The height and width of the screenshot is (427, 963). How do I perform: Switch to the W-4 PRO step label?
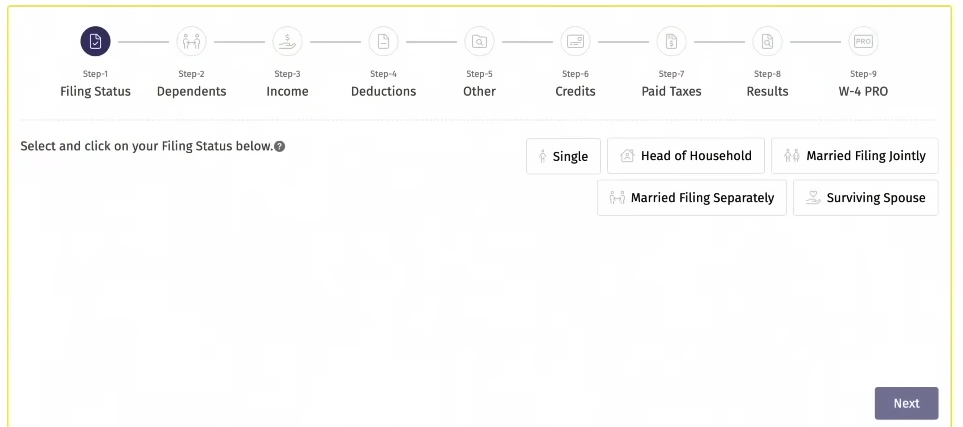[x=863, y=92]
